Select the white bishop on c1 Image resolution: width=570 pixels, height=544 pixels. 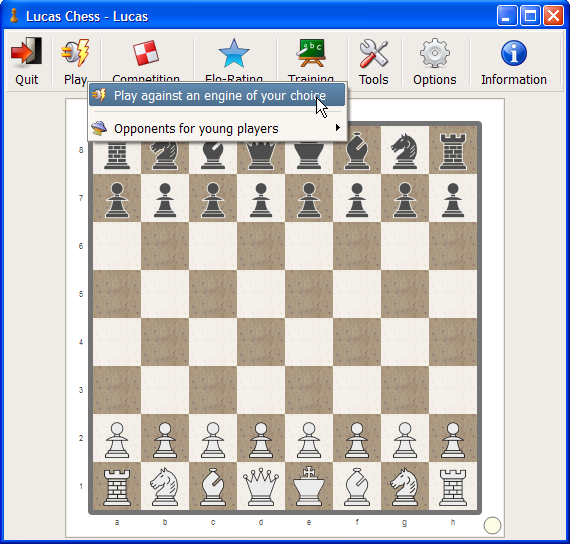[x=213, y=487]
